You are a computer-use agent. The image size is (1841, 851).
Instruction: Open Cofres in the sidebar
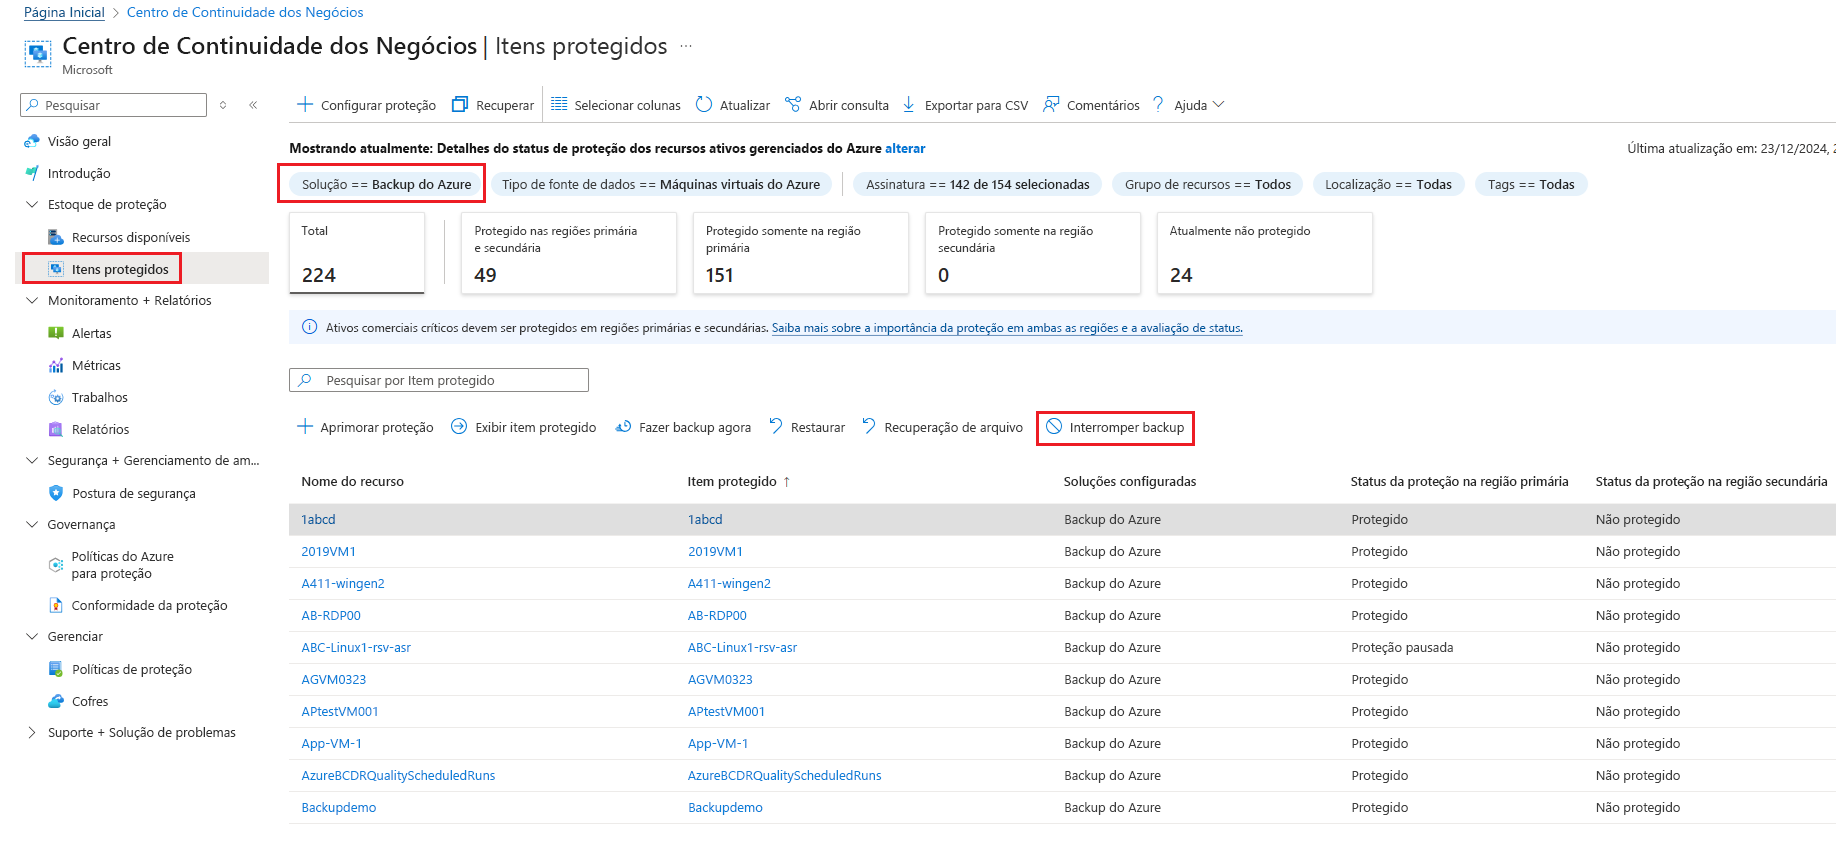tap(90, 701)
